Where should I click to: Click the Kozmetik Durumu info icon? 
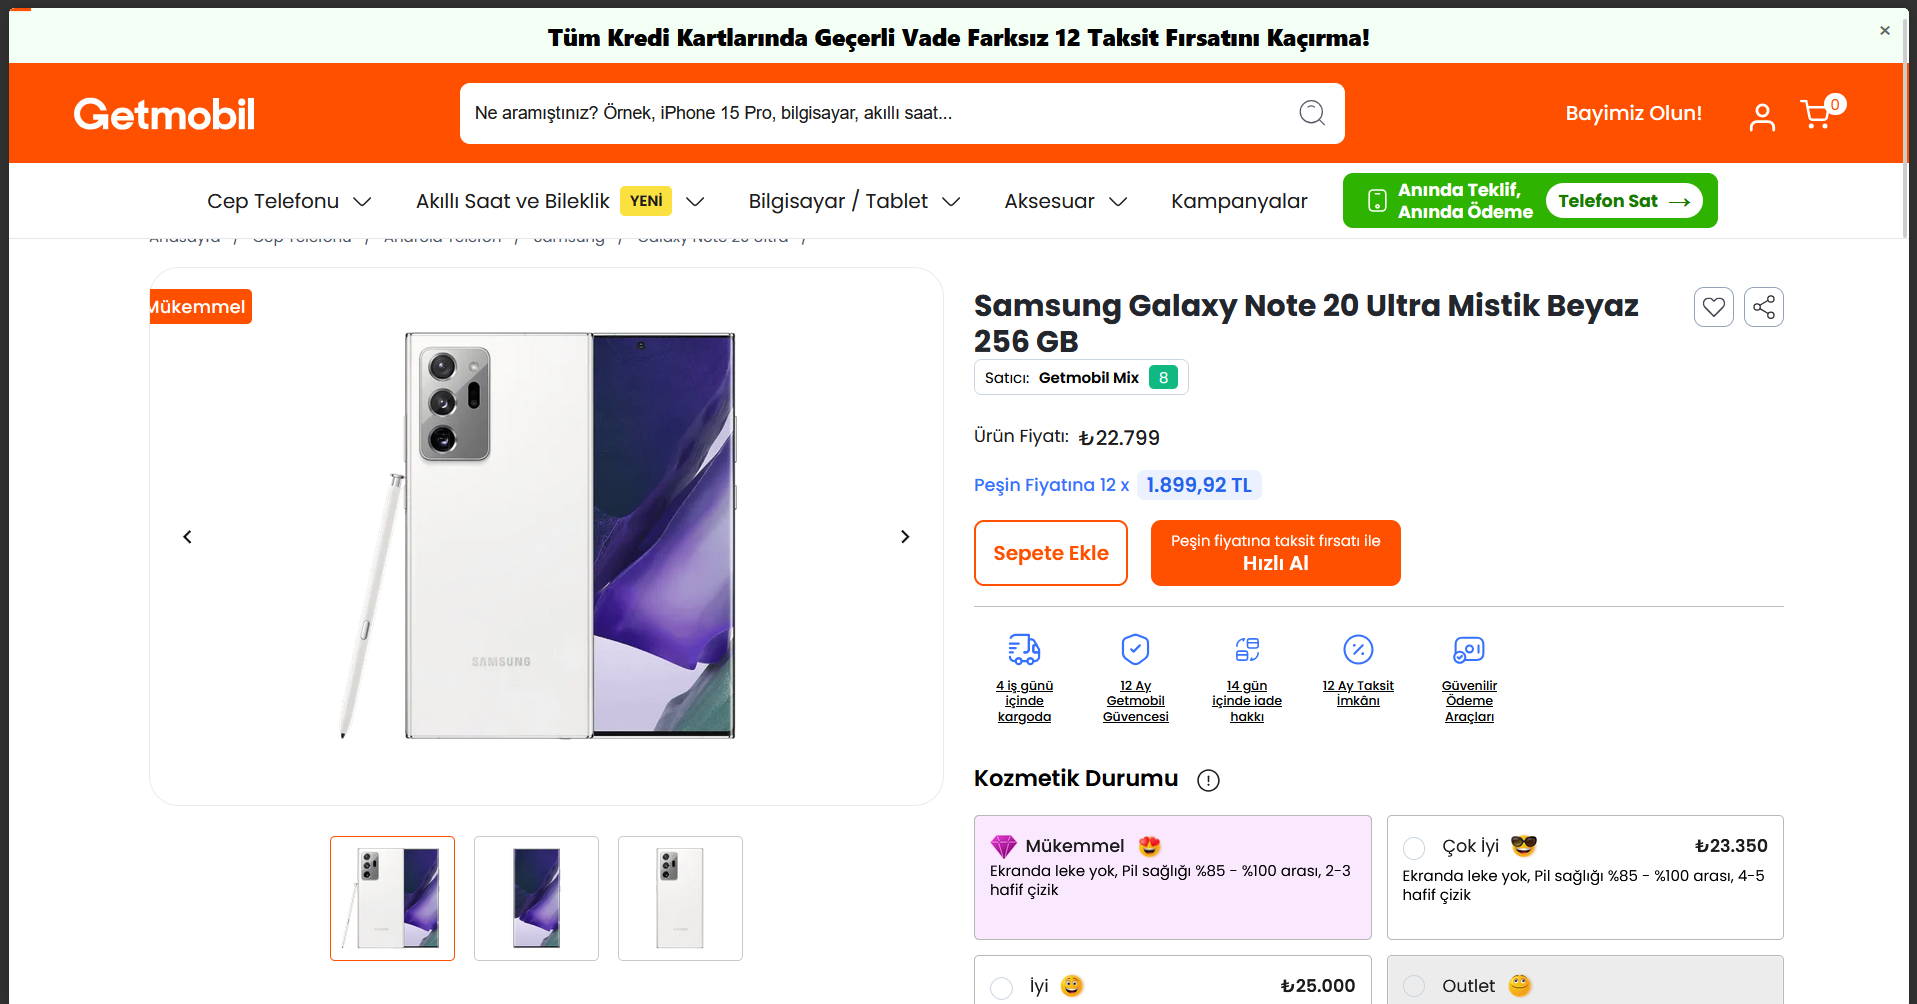(1208, 780)
